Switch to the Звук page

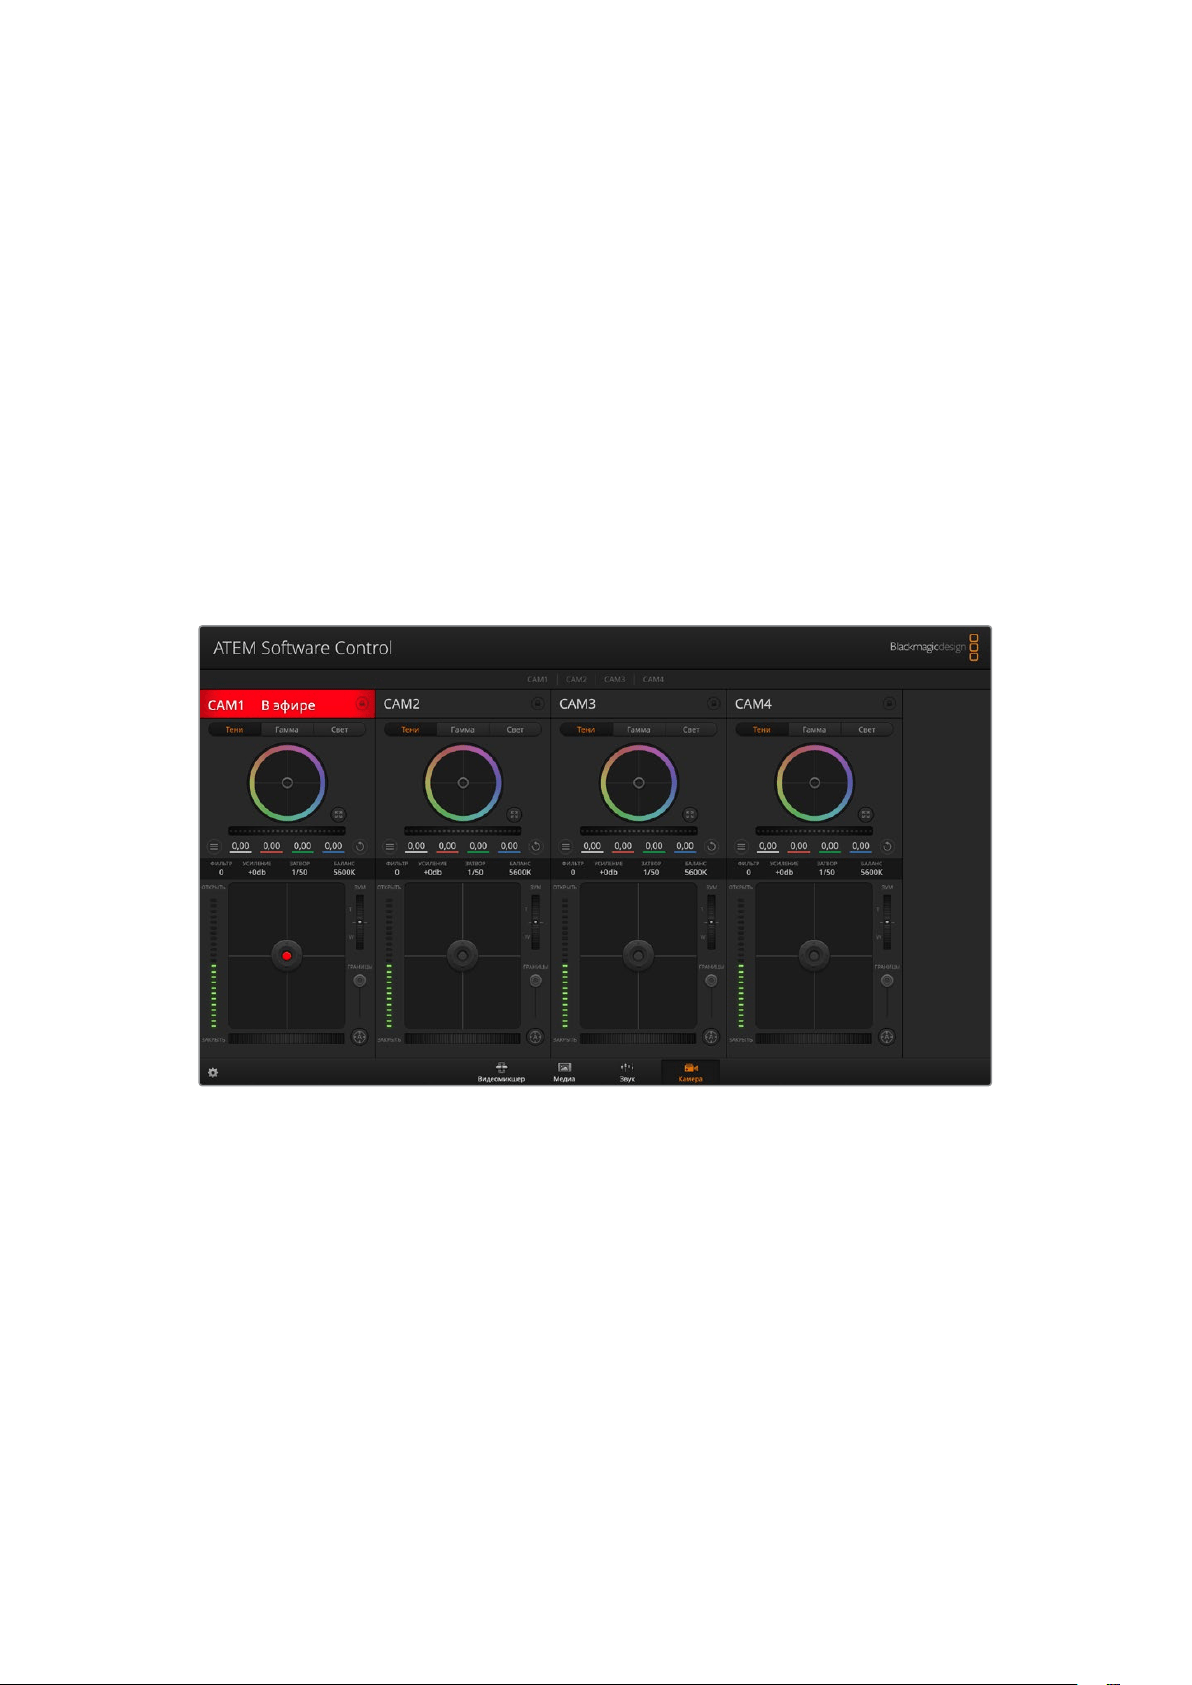pos(627,1072)
